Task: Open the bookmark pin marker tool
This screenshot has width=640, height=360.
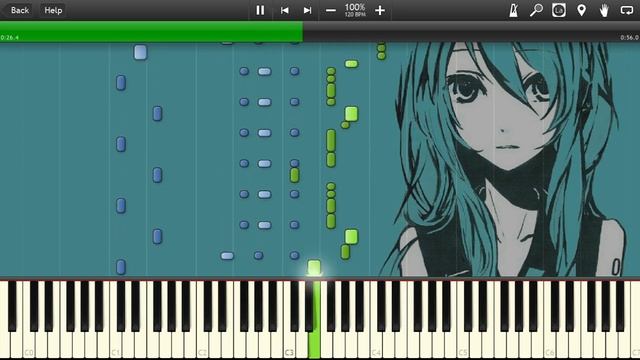Action: click(581, 10)
